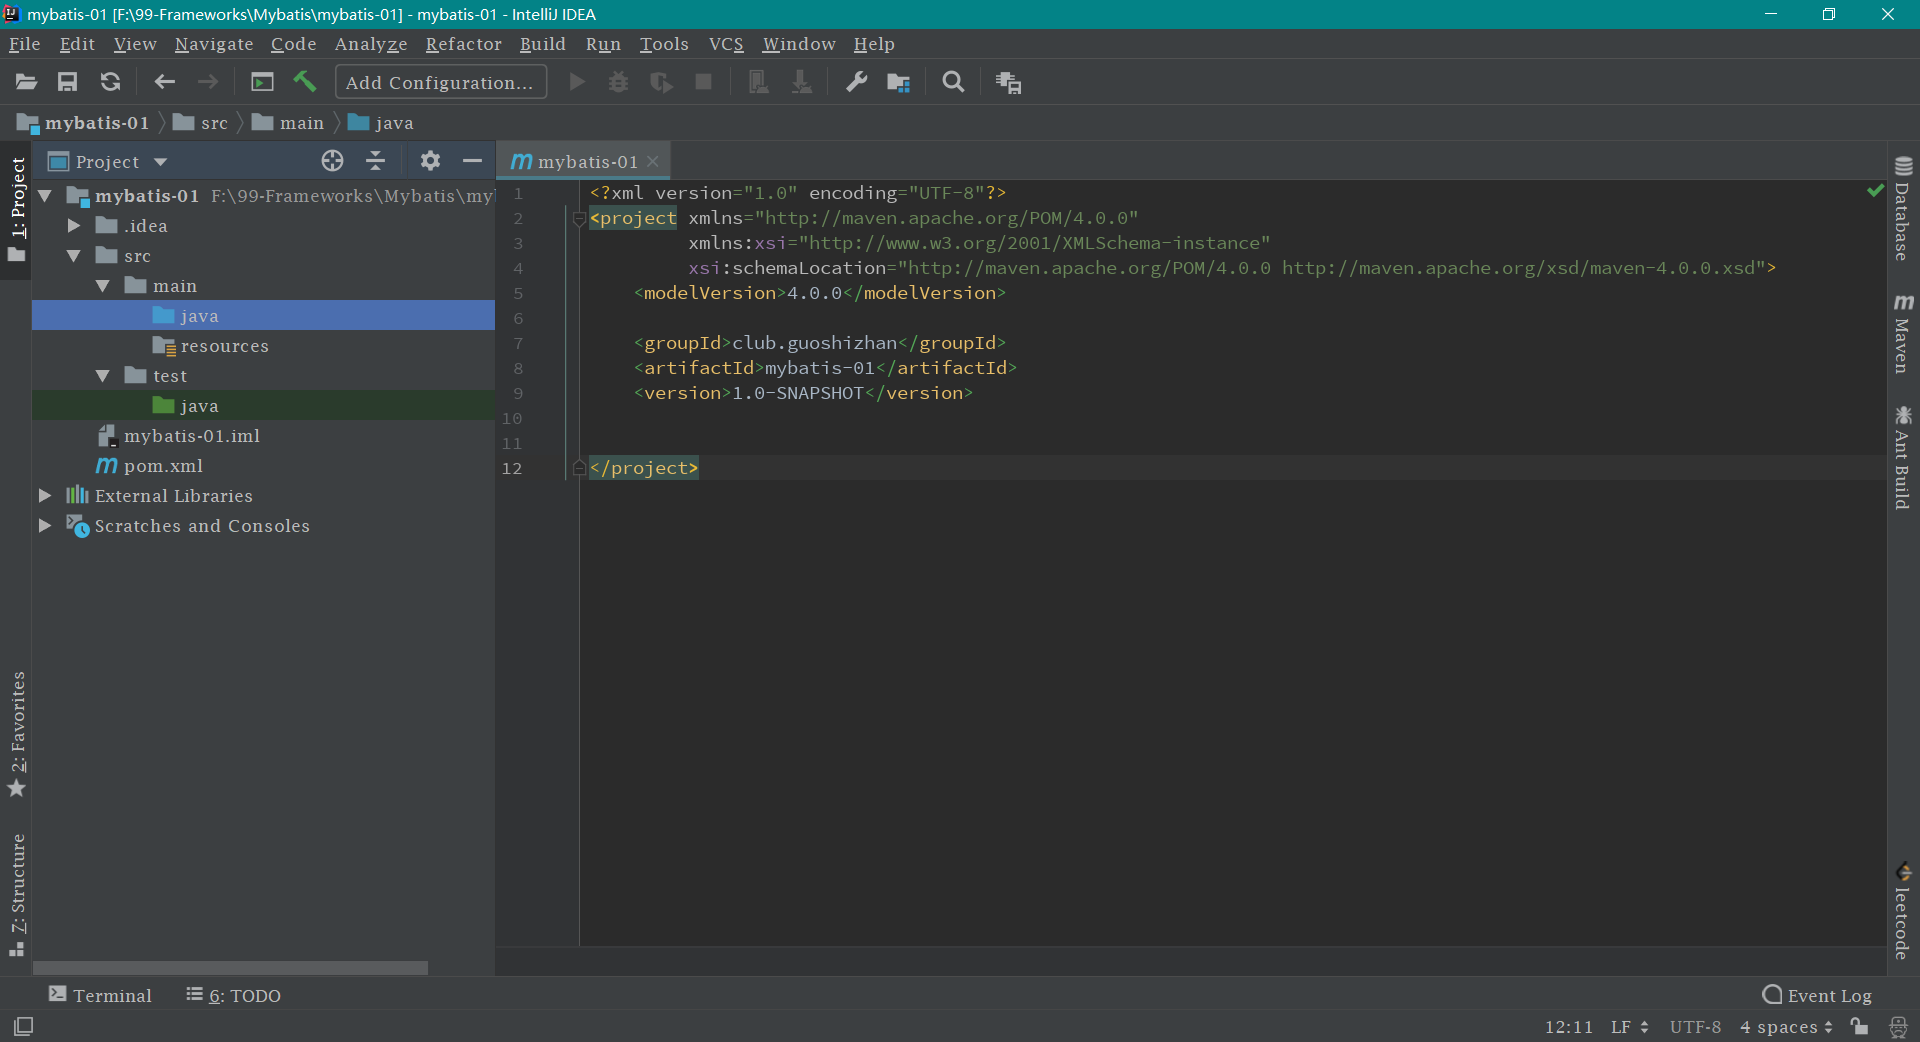
Task: Open the Refactor menu
Action: (463, 44)
